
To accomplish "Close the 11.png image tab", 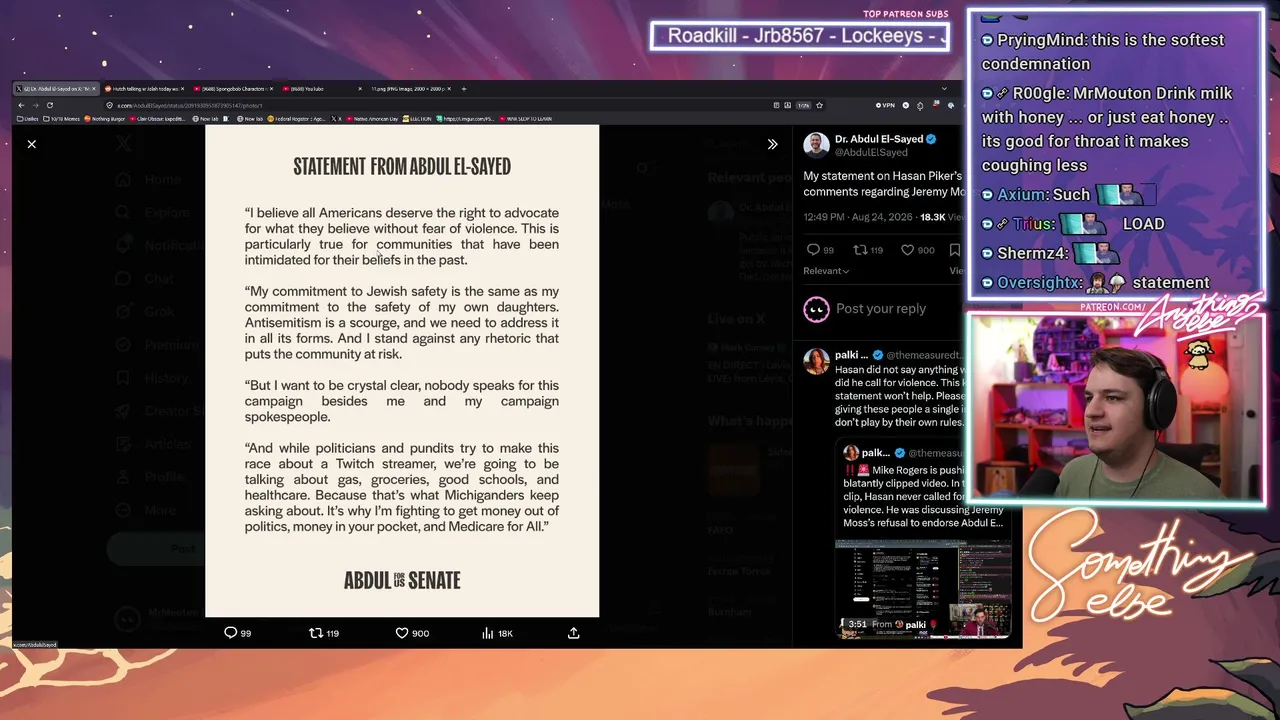I will [x=448, y=89].
